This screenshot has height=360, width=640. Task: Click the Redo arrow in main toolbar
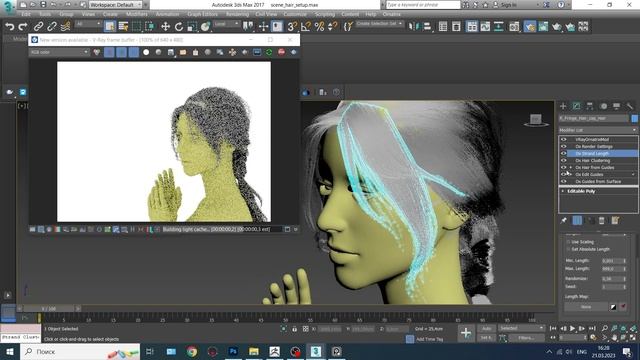point(23,27)
